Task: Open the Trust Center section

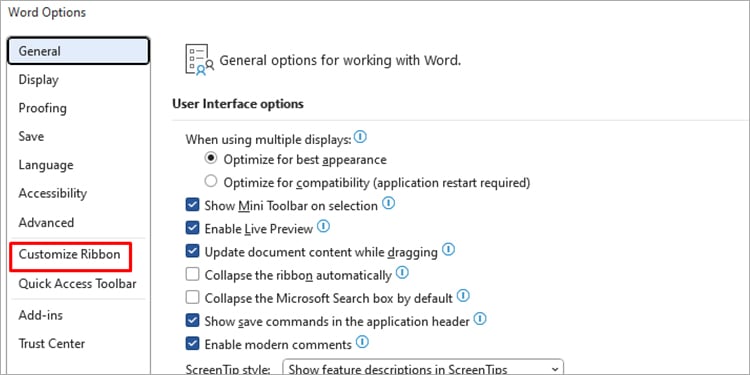Action: click(x=52, y=343)
